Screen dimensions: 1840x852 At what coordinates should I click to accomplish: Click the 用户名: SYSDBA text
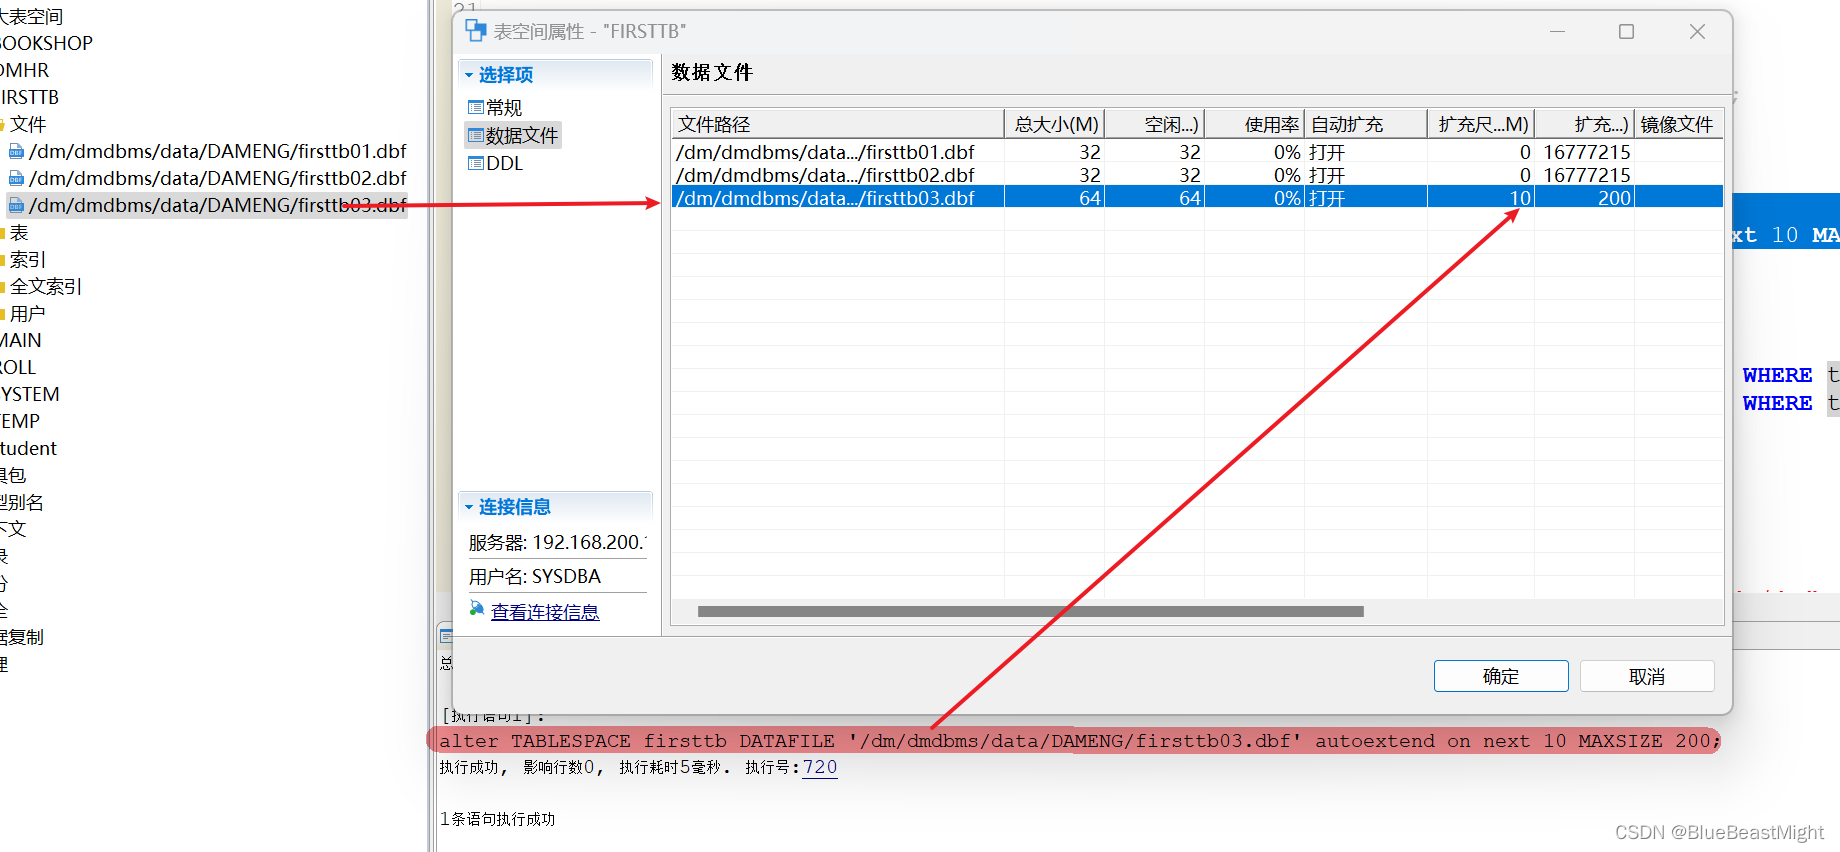point(535,576)
